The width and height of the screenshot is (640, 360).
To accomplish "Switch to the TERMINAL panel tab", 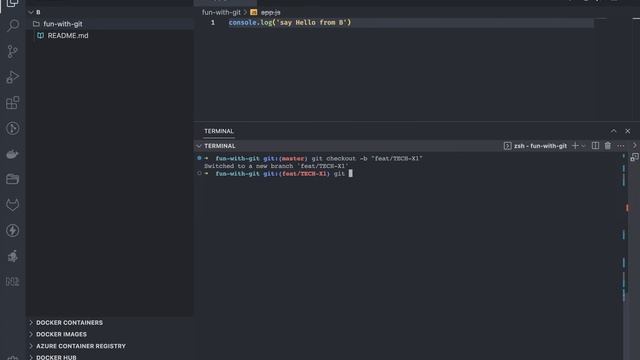I will (x=219, y=131).
